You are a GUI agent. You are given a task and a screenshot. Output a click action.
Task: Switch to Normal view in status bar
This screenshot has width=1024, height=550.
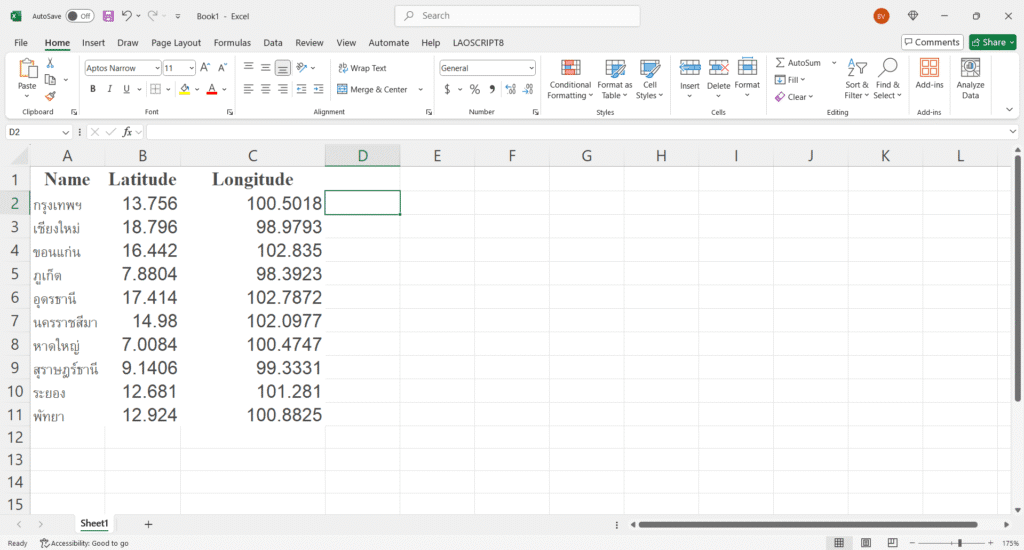839,543
